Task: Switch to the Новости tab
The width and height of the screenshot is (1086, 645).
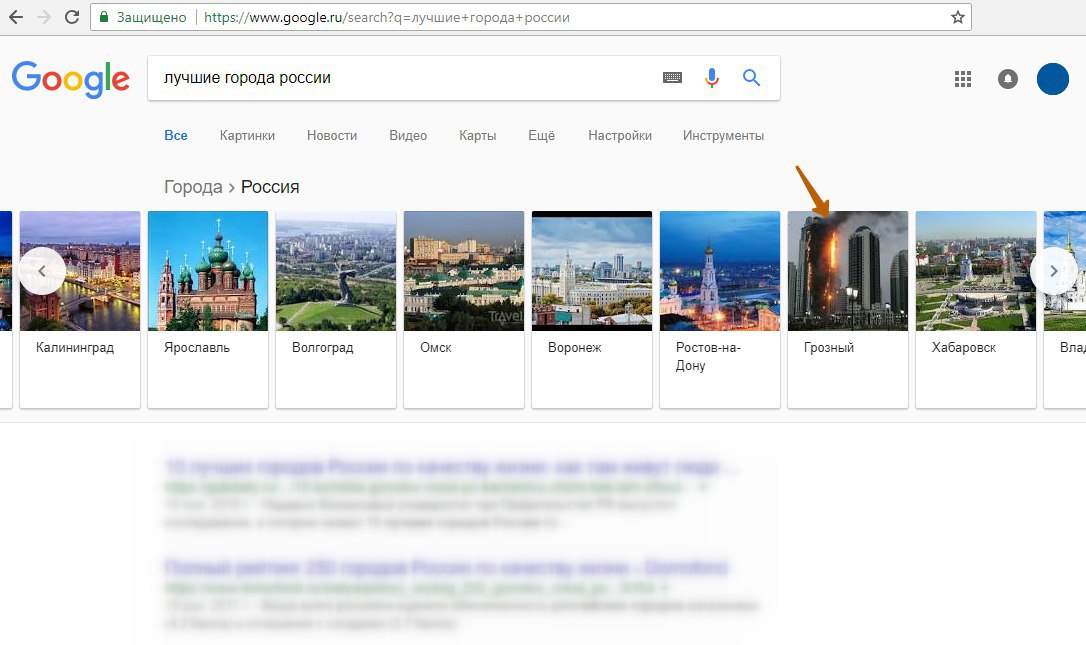Action: pos(332,136)
